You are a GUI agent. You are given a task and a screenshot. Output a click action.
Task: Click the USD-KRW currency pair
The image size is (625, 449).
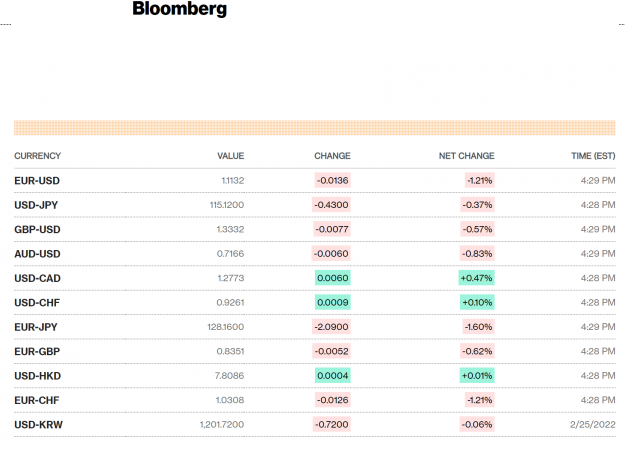tap(39, 425)
